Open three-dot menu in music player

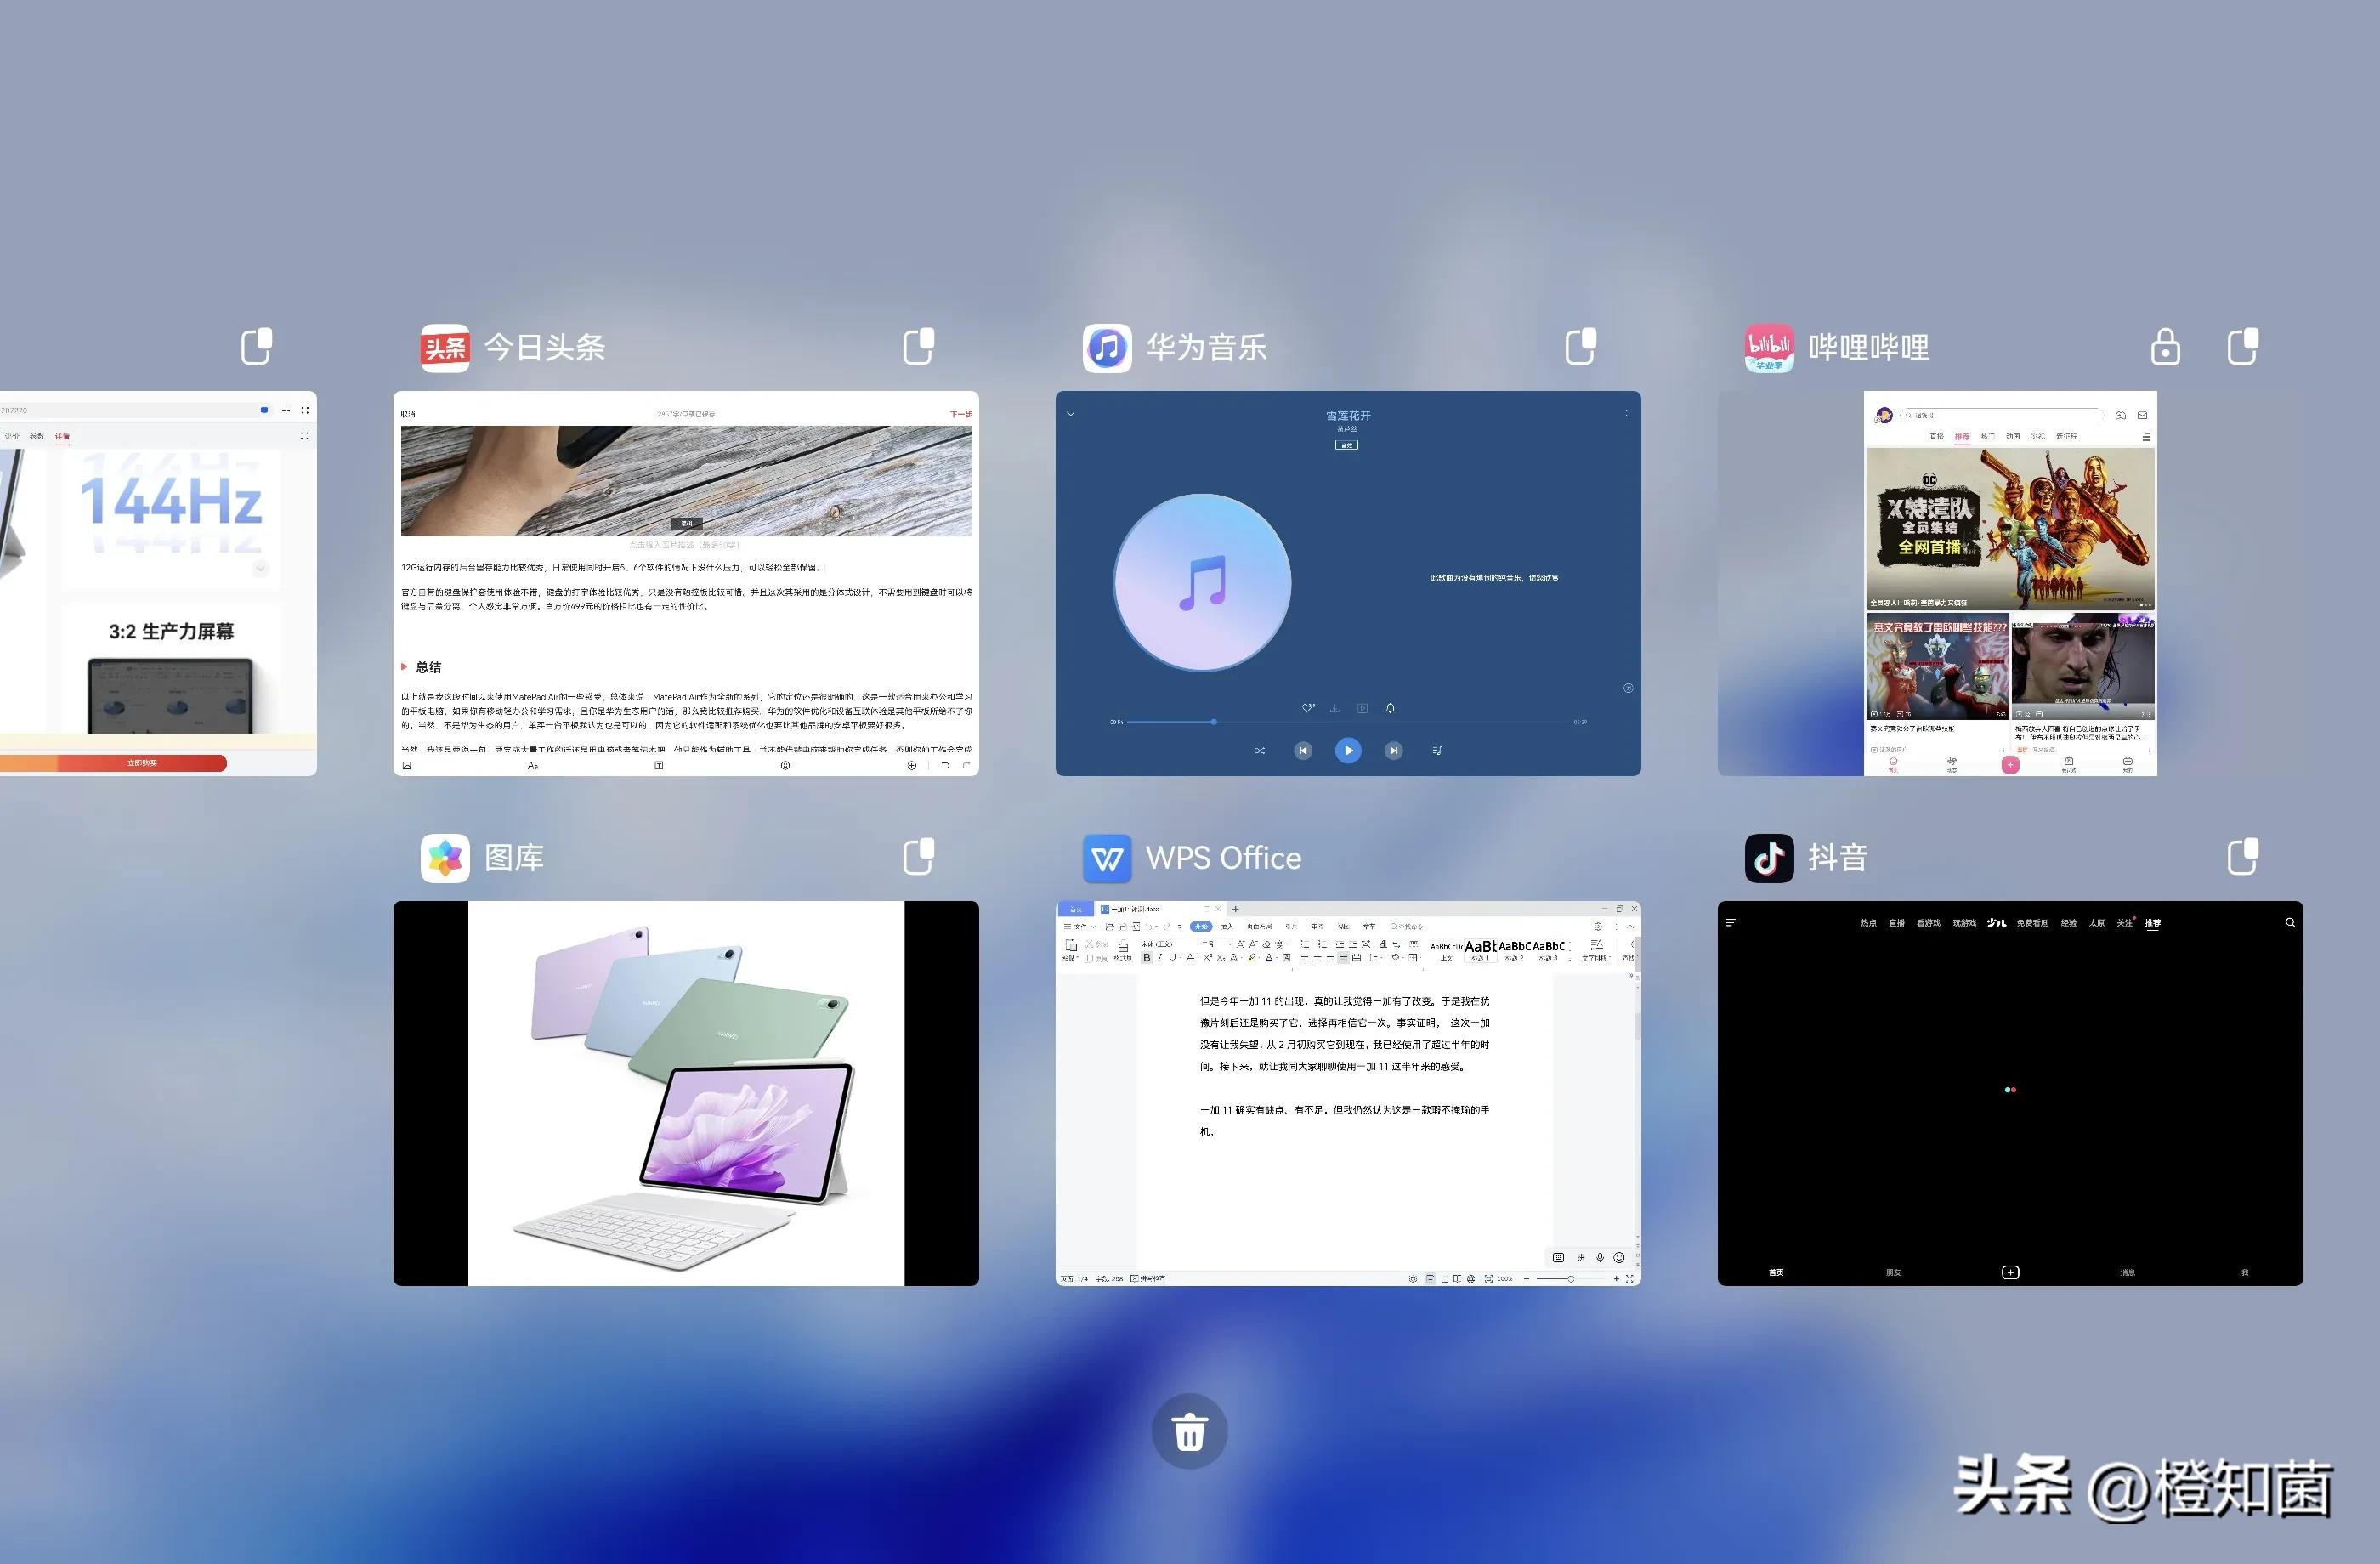pyautogui.click(x=1626, y=413)
